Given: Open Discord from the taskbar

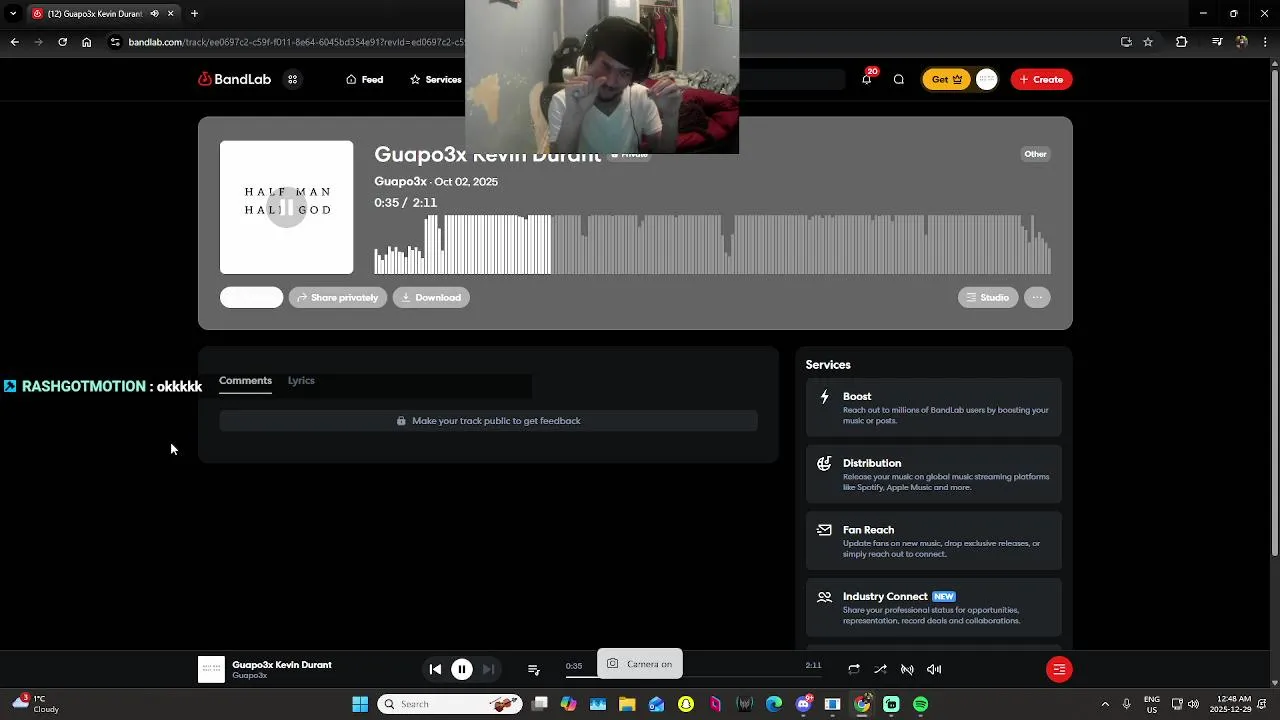Looking at the screenshot, I should [803, 704].
